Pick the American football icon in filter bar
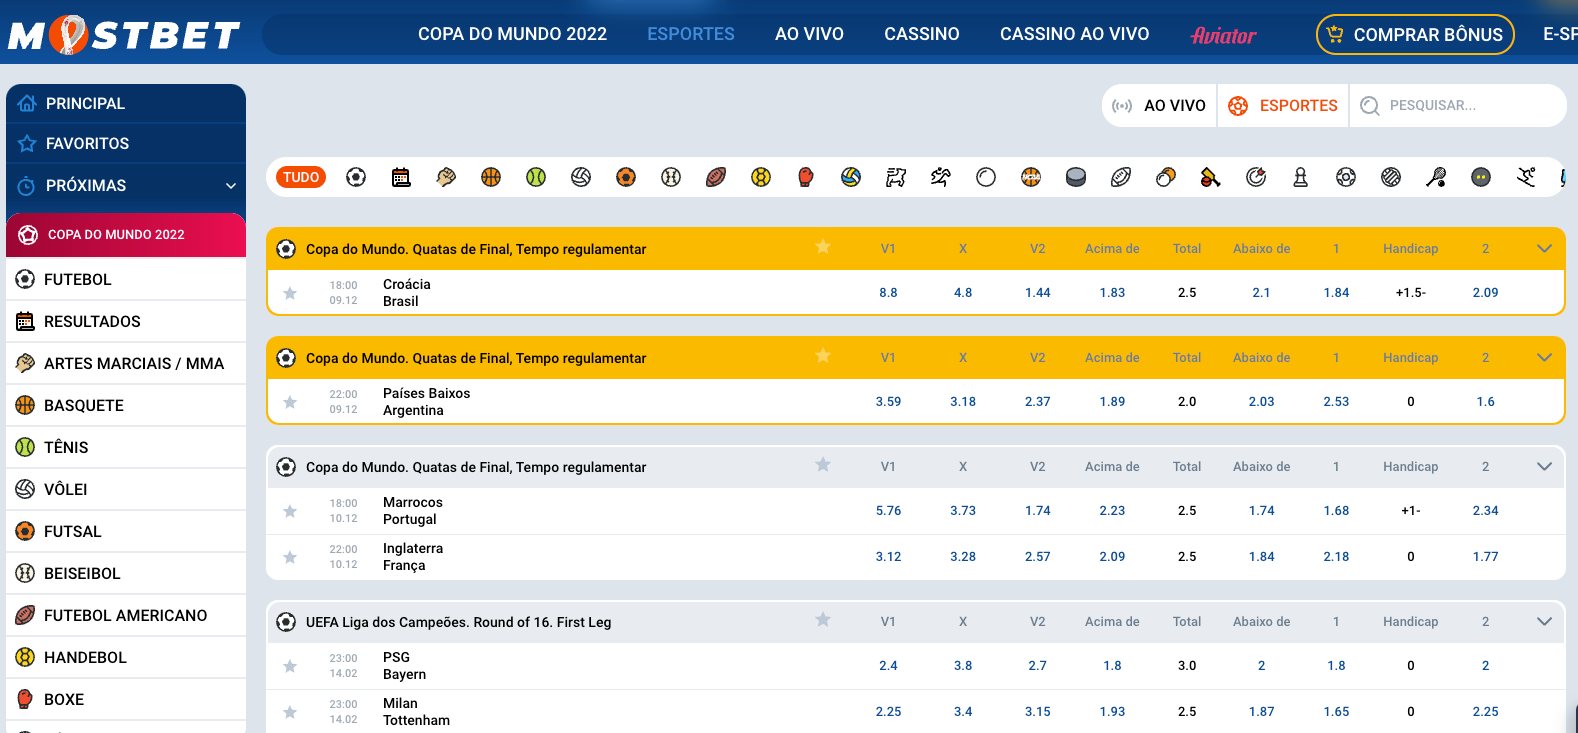 (716, 177)
